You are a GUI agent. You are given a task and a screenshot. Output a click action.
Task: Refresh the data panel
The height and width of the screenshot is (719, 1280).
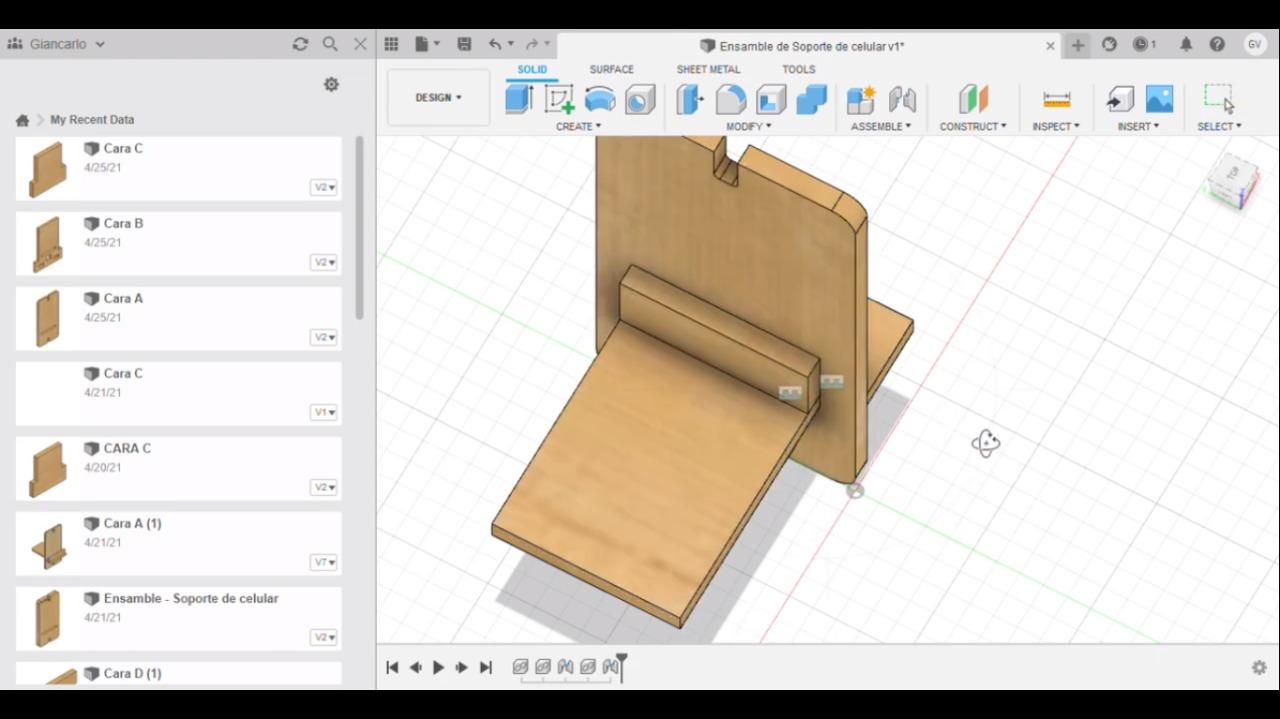pyautogui.click(x=300, y=44)
